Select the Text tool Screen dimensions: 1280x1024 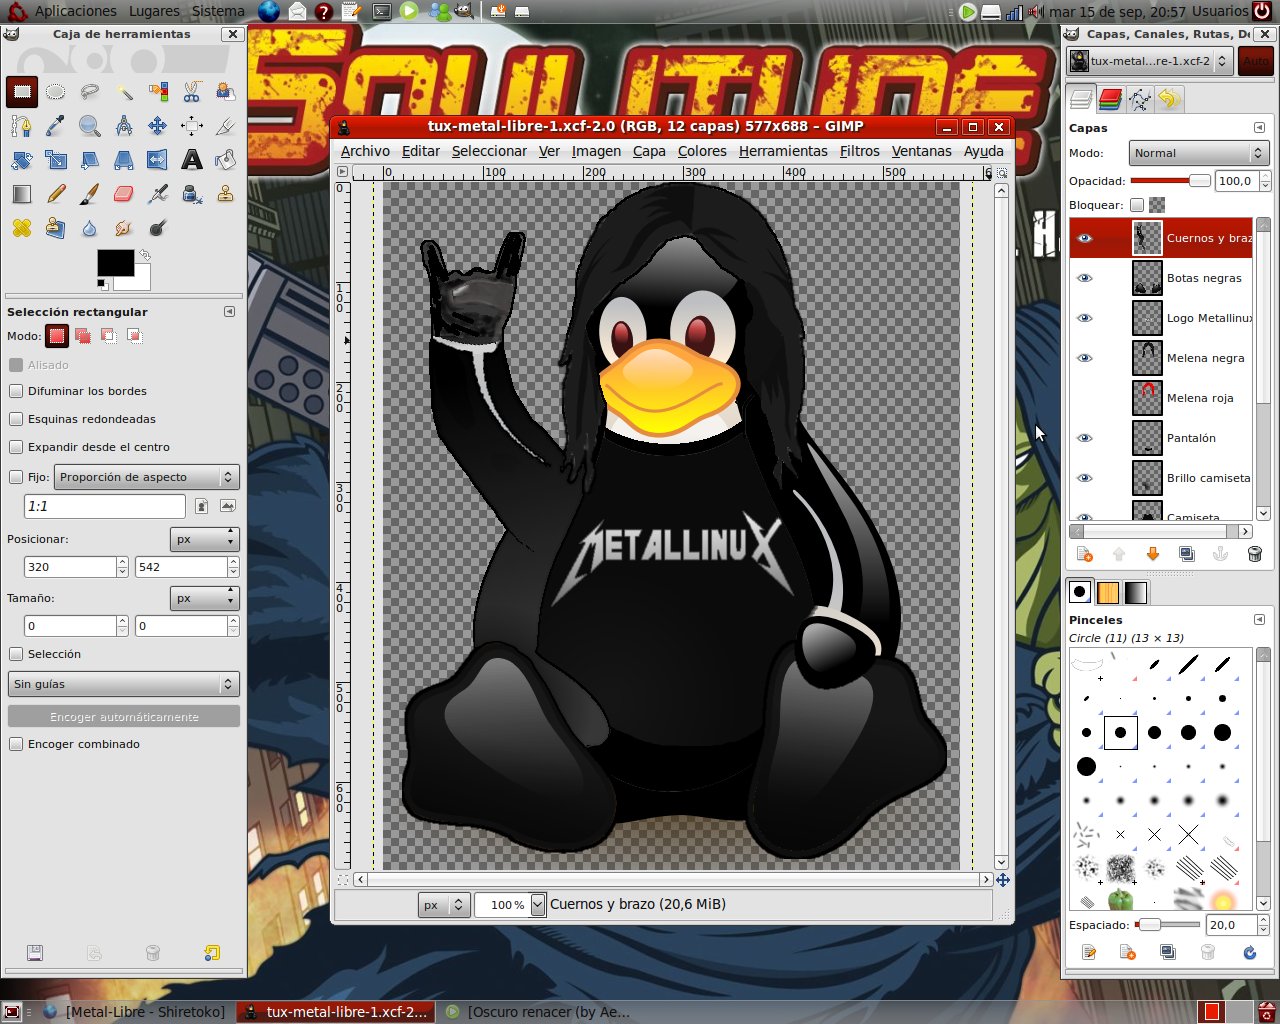pos(192,160)
